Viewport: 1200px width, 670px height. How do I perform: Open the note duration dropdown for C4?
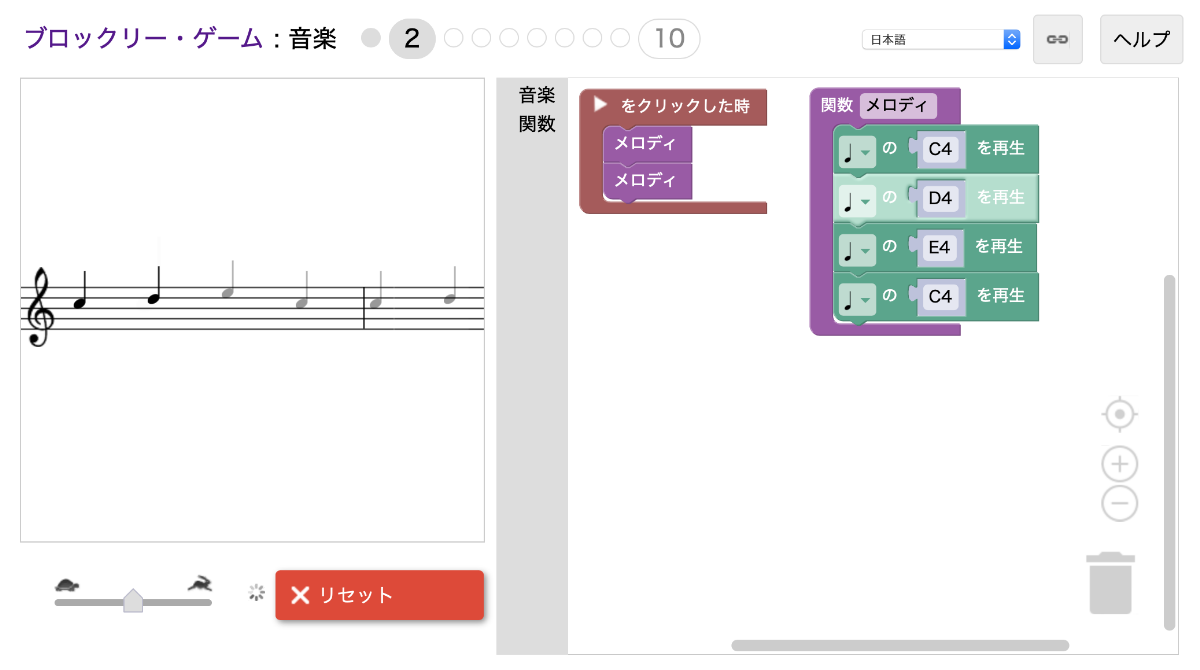(x=857, y=150)
